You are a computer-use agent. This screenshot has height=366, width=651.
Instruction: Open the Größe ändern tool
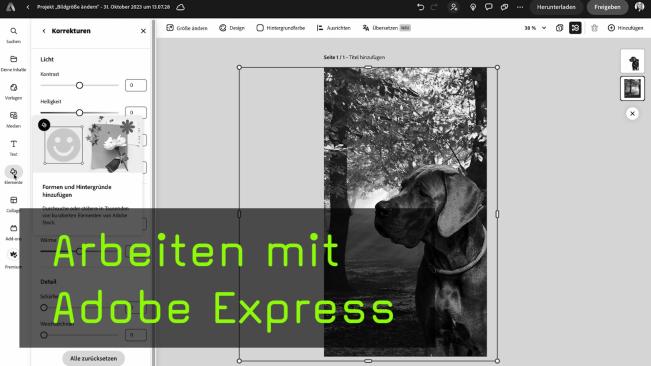coord(187,28)
